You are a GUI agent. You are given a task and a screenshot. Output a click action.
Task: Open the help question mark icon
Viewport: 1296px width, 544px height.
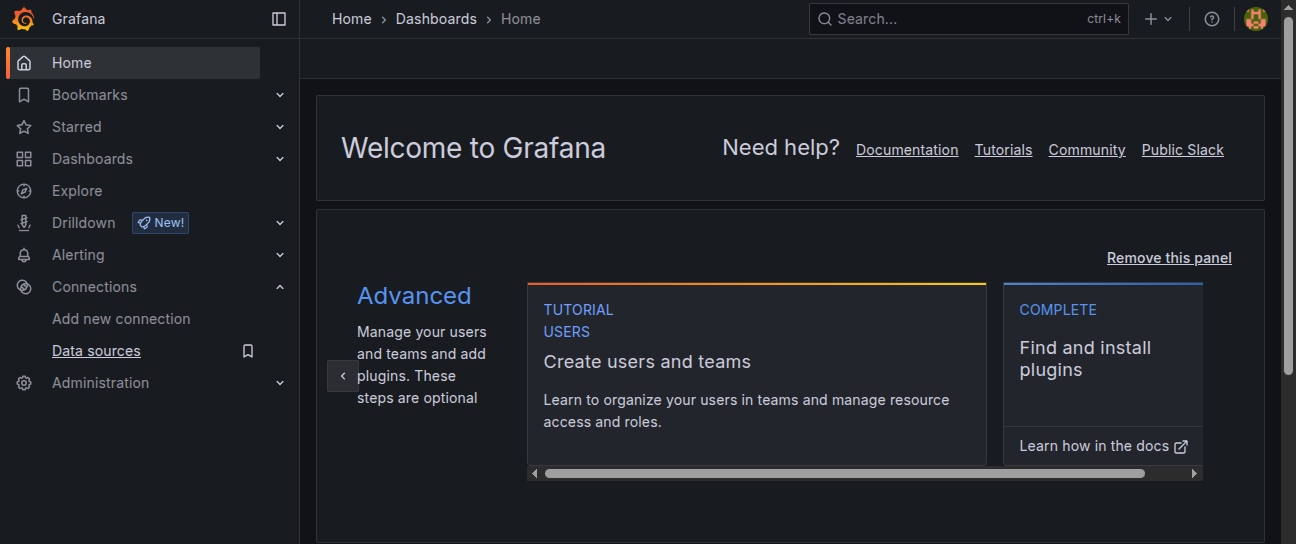point(1212,19)
